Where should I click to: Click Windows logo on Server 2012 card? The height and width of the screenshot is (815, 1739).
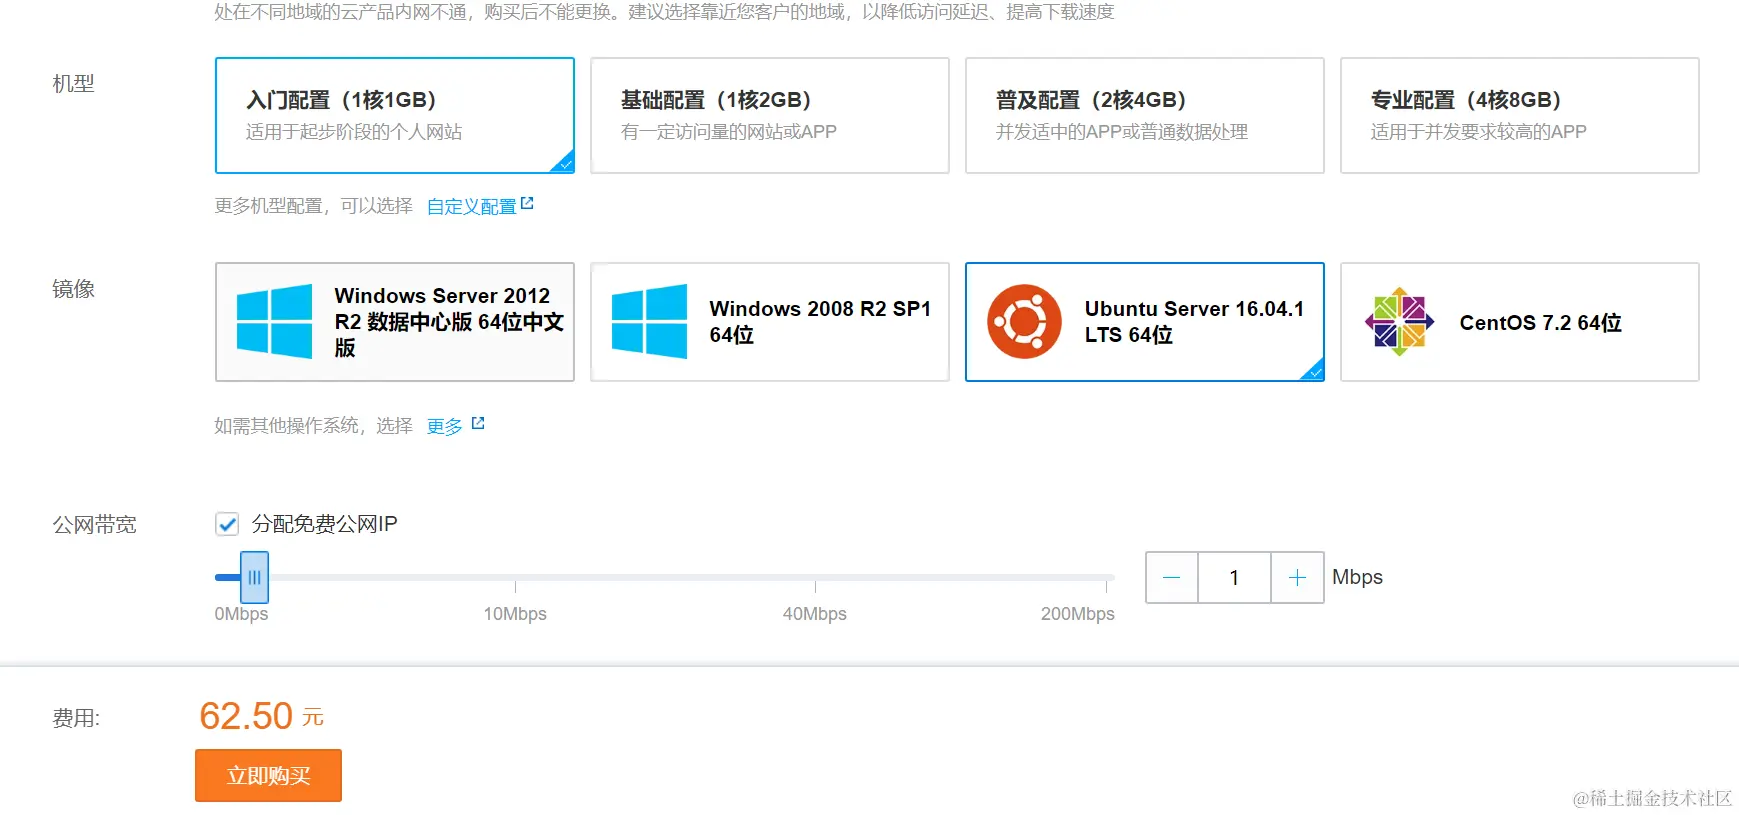[x=274, y=322]
